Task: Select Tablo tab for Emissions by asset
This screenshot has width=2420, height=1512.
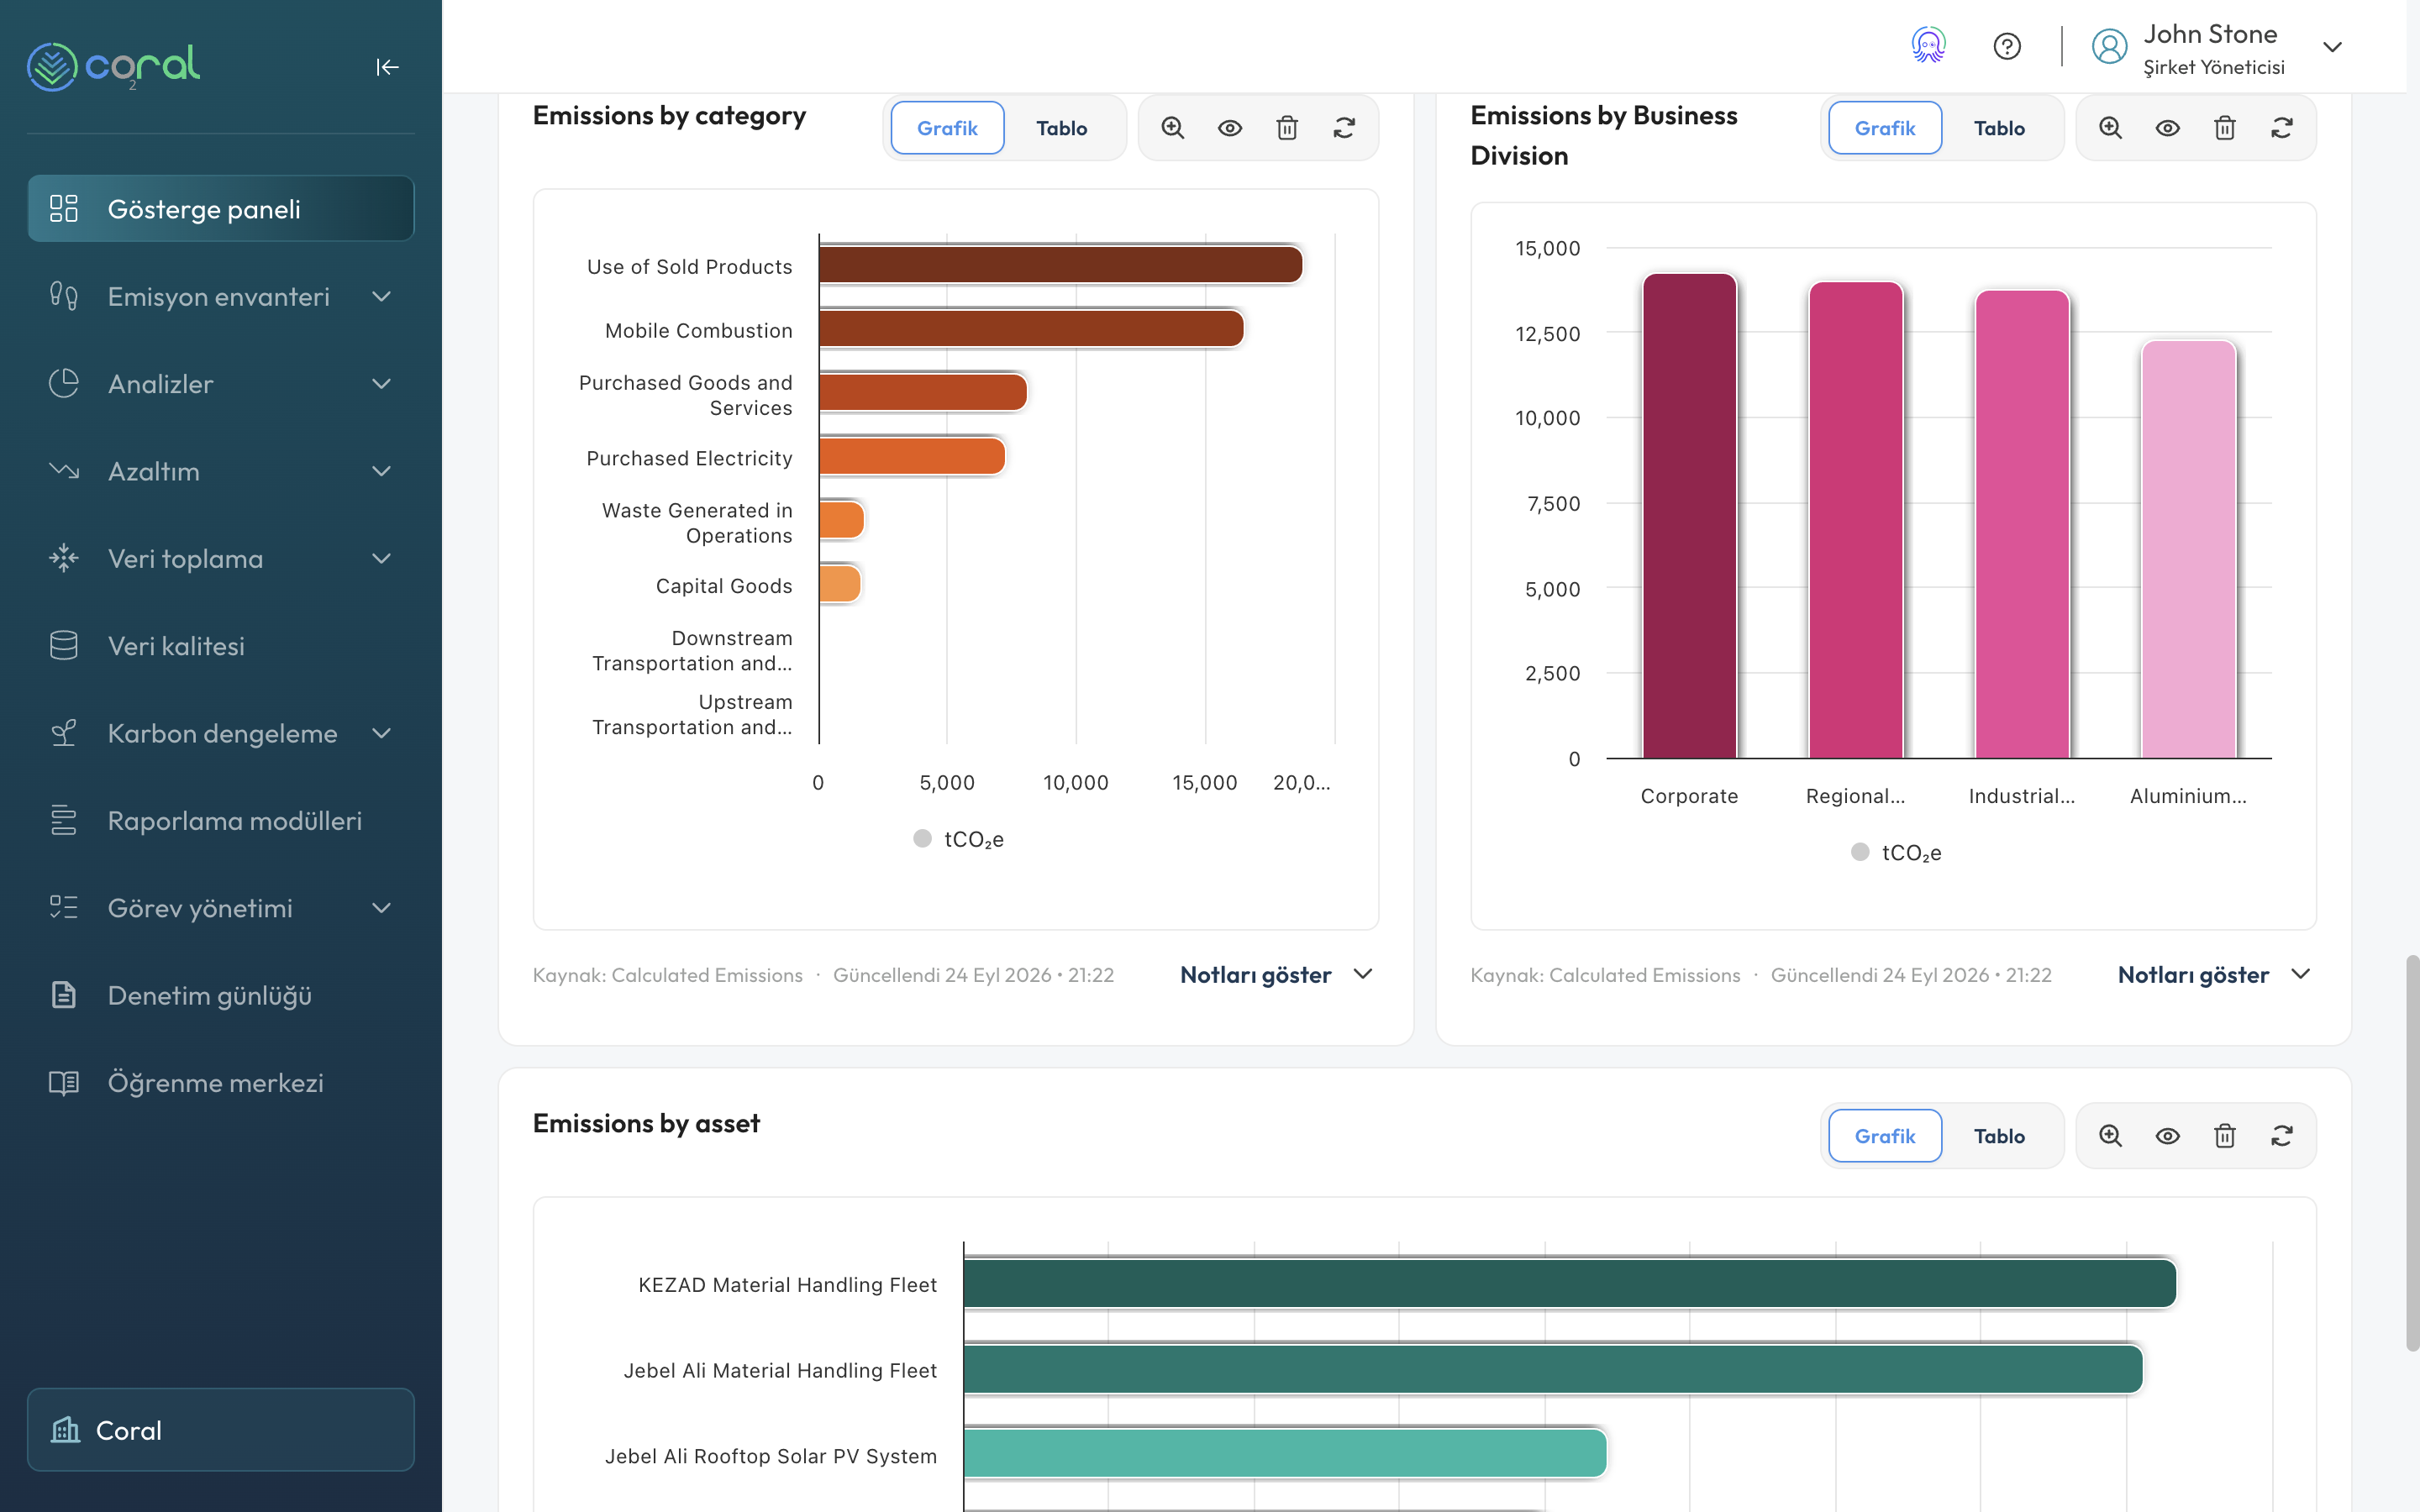Action: 1999,1136
